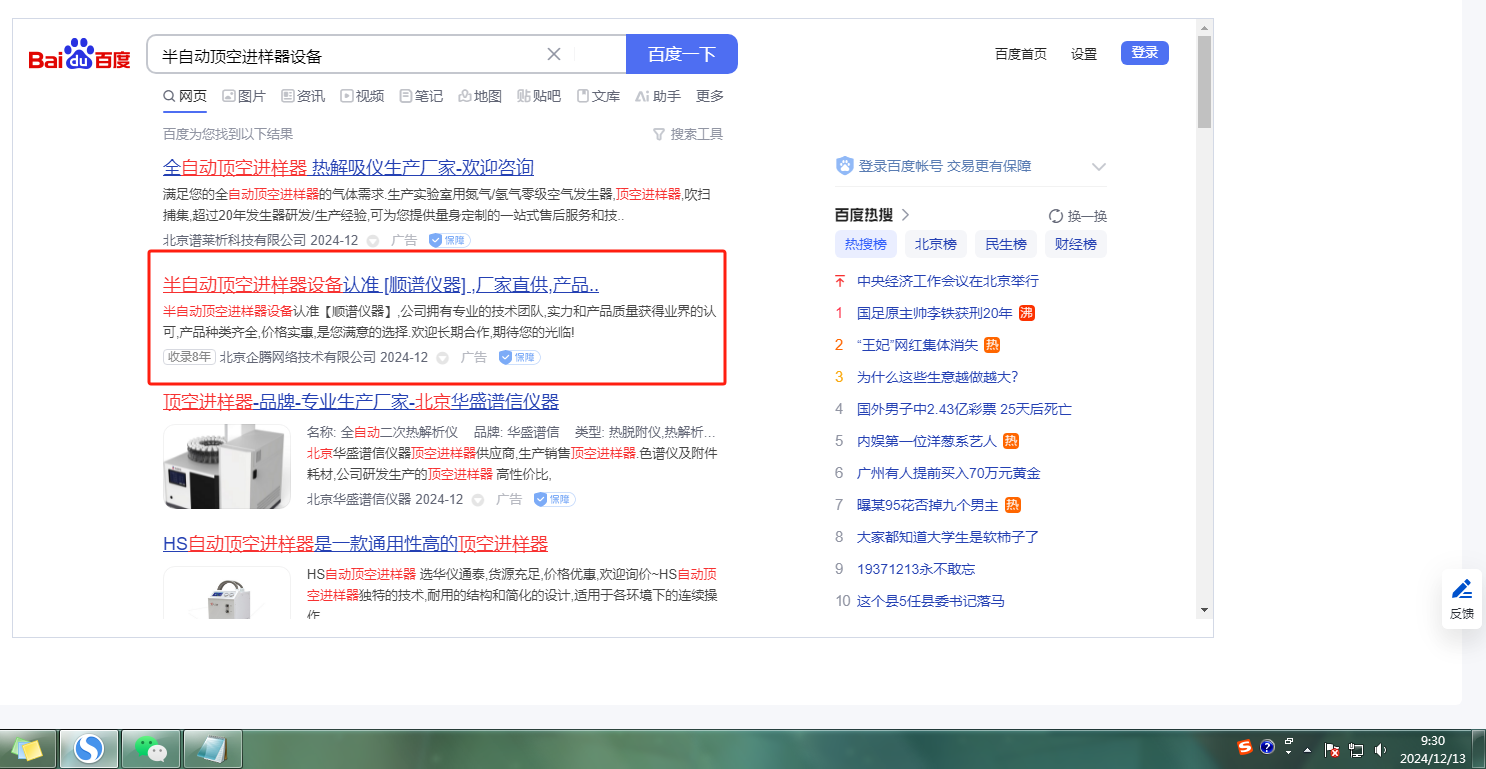Screen dimensions: 1486x769
Task: Expand the arrow beside 百度热搜 heading
Action: pos(906,215)
